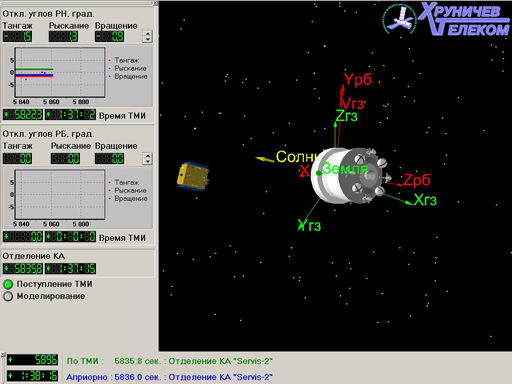Click the РБ telemetry clock display 0:00:00
This screenshot has height=384, width=512.
pyautogui.click(x=70, y=237)
